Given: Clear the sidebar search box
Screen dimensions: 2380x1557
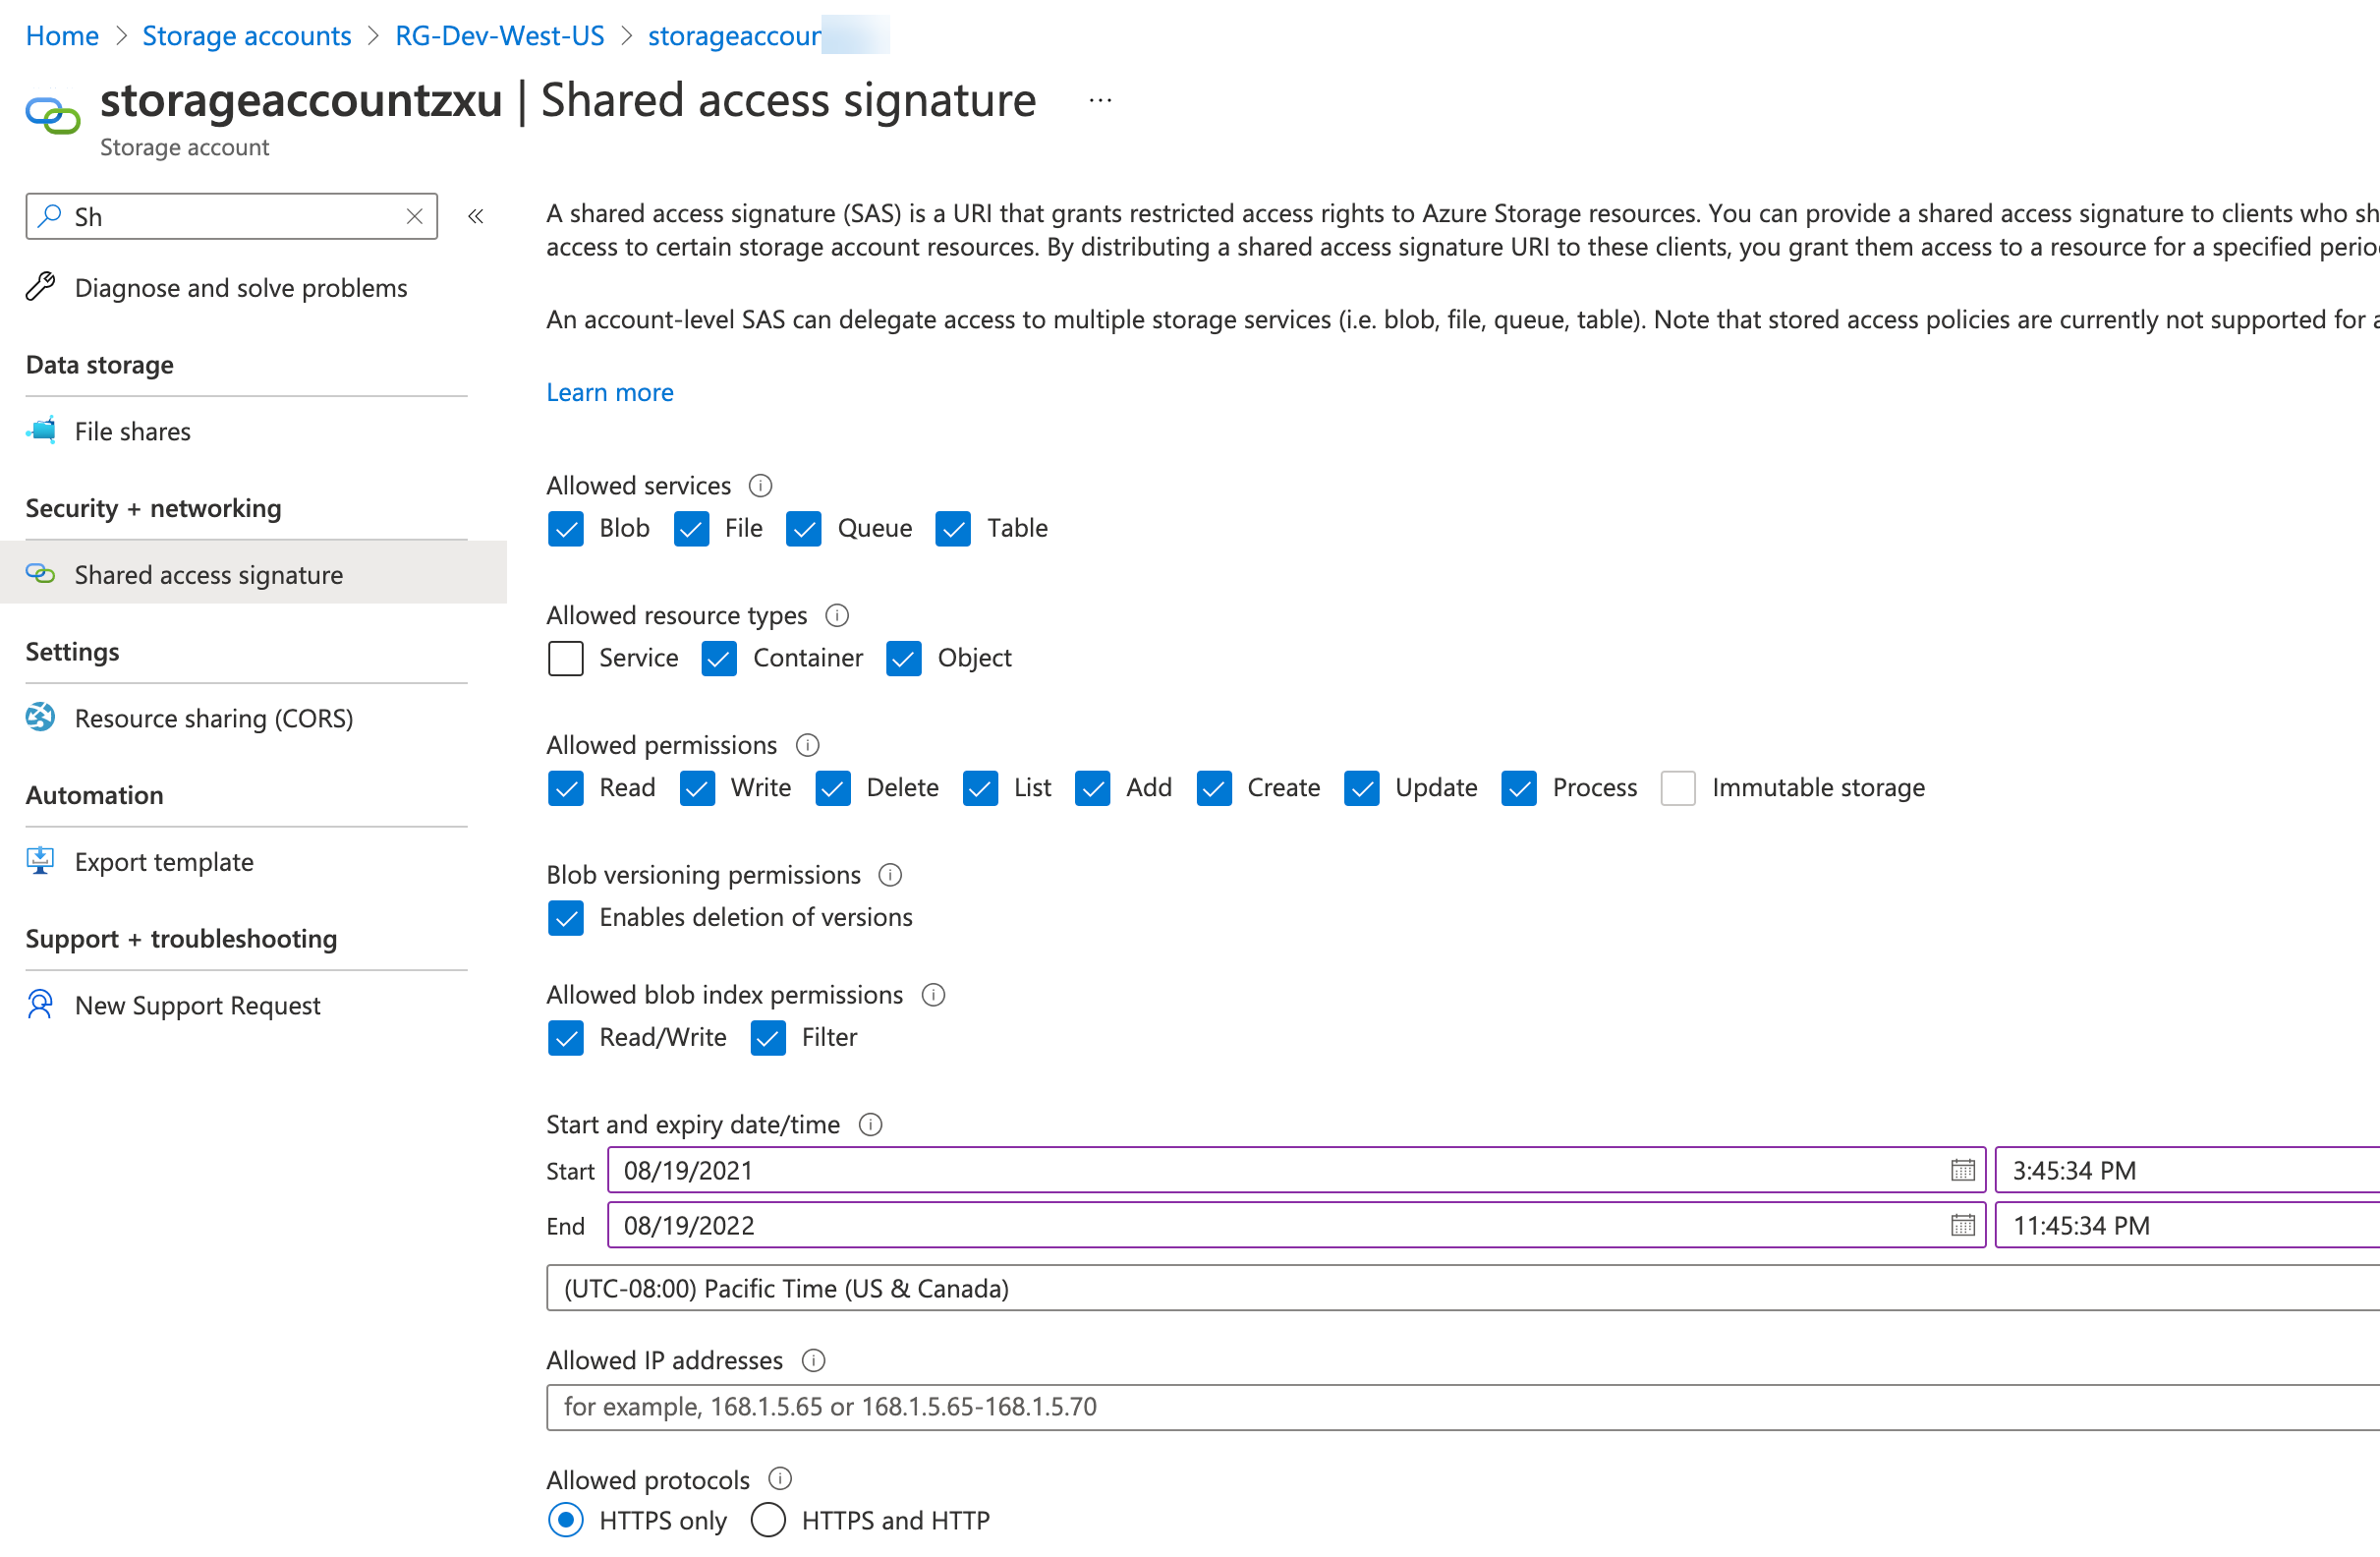Looking at the screenshot, I should (414, 216).
